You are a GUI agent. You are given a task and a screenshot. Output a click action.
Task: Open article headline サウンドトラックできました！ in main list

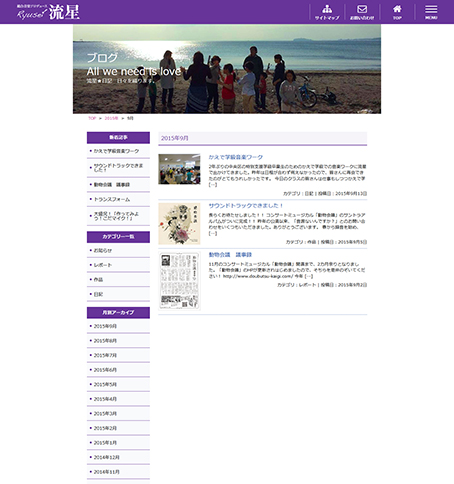(246, 206)
